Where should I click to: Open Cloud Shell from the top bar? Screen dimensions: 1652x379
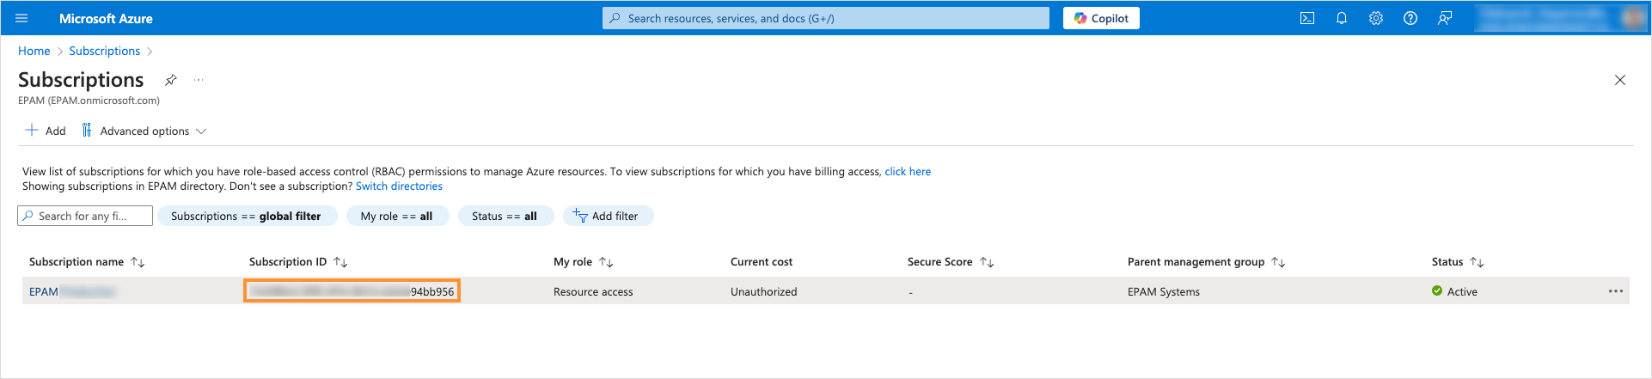1307,18
